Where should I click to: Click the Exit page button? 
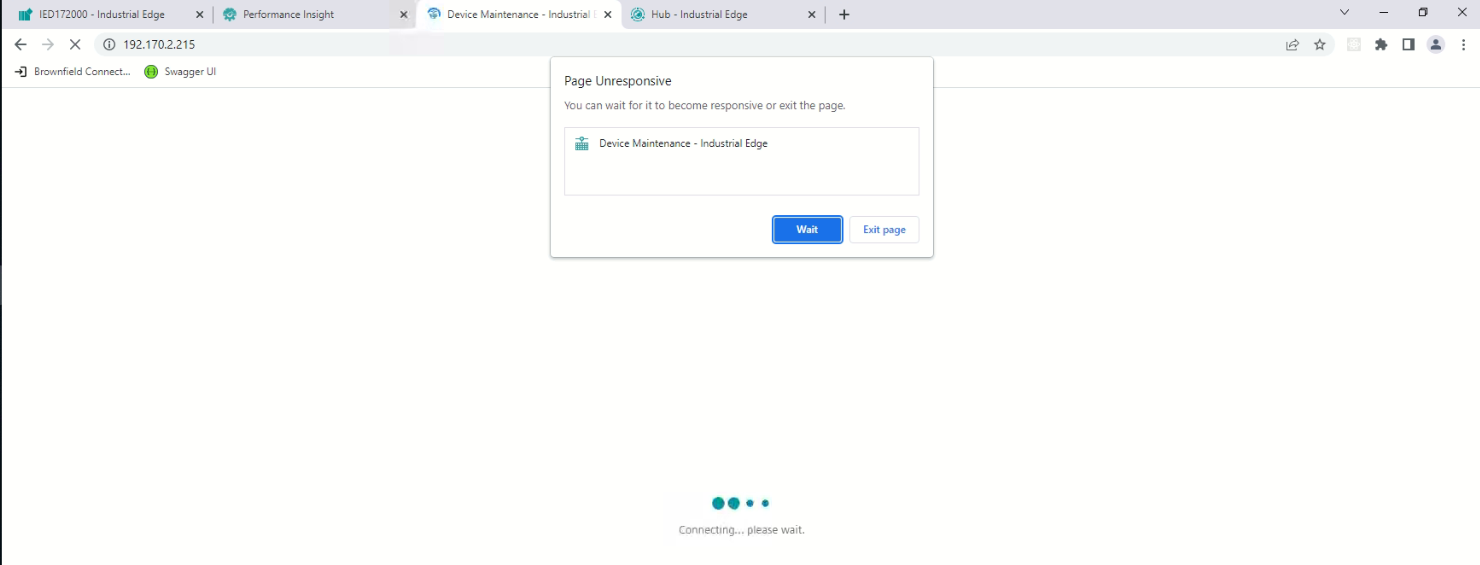click(884, 230)
